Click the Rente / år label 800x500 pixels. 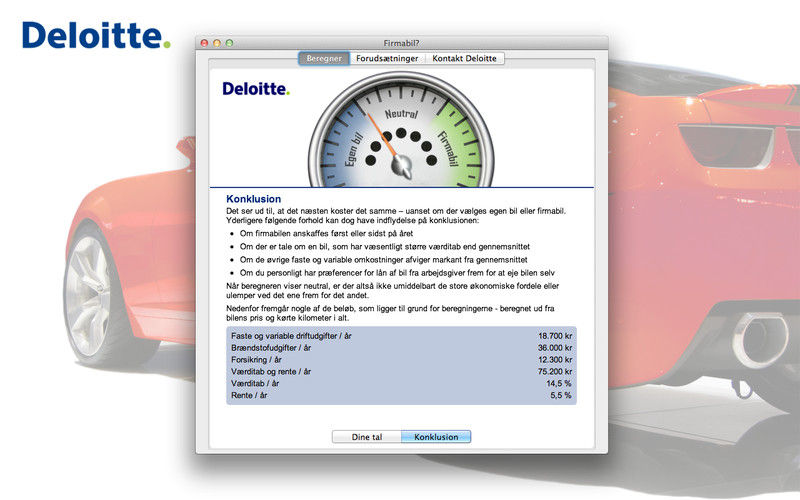(x=249, y=395)
